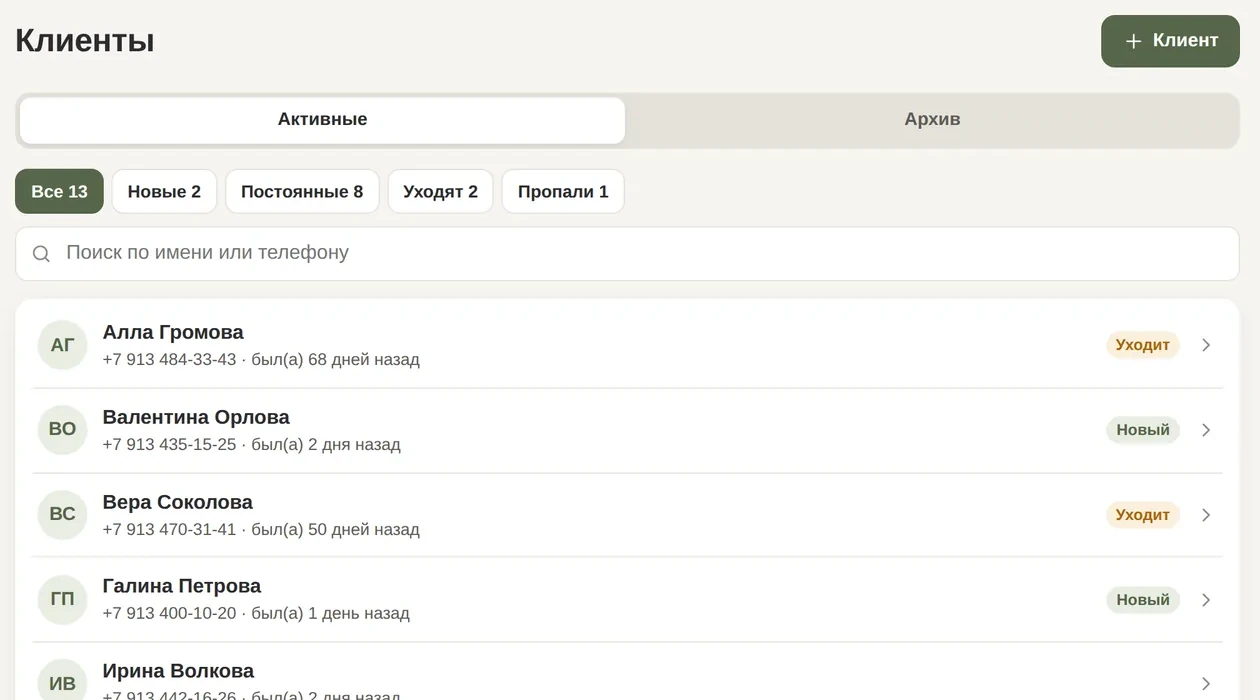Focus the search by name or phone field
The height and width of the screenshot is (700, 1260).
click(x=627, y=253)
